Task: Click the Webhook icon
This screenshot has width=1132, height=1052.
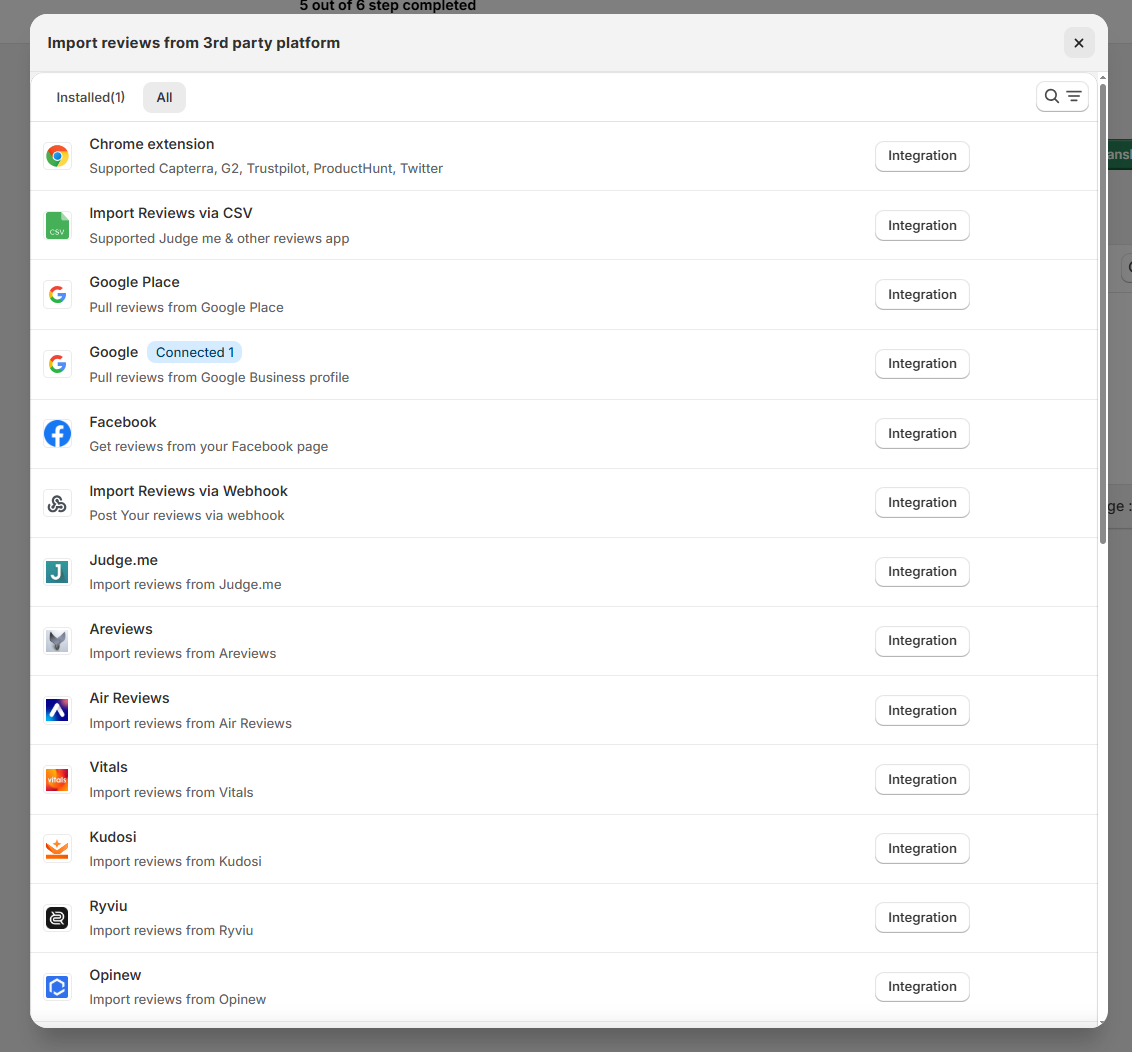Action: click(x=57, y=503)
